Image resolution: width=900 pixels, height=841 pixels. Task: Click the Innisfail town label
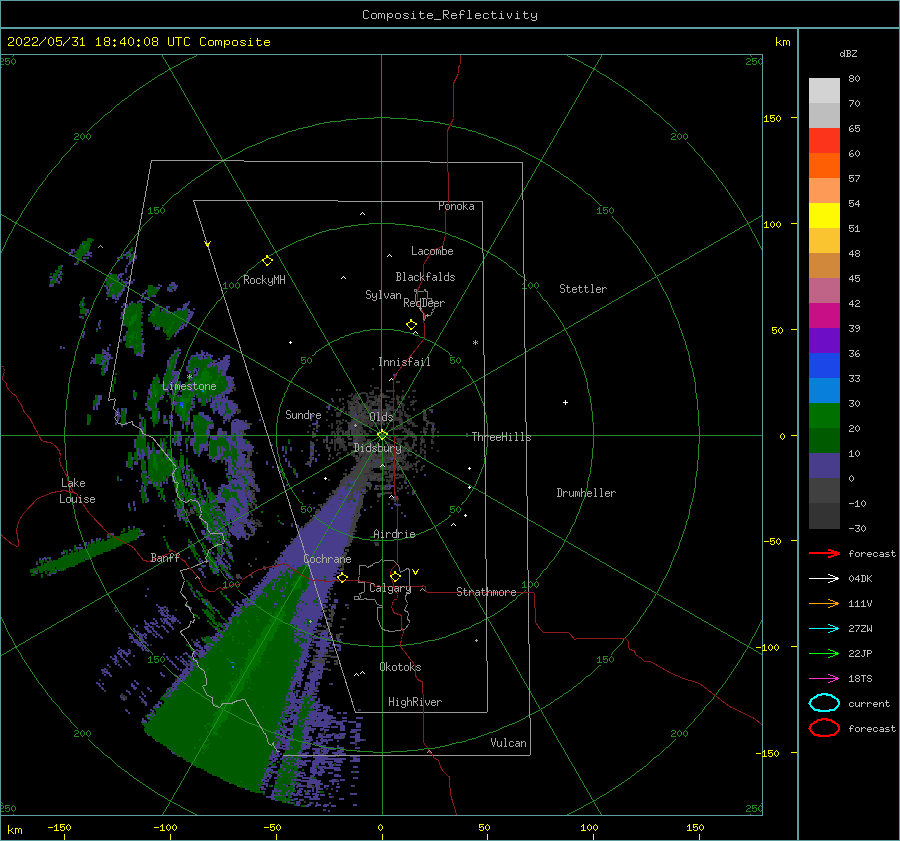[404, 362]
